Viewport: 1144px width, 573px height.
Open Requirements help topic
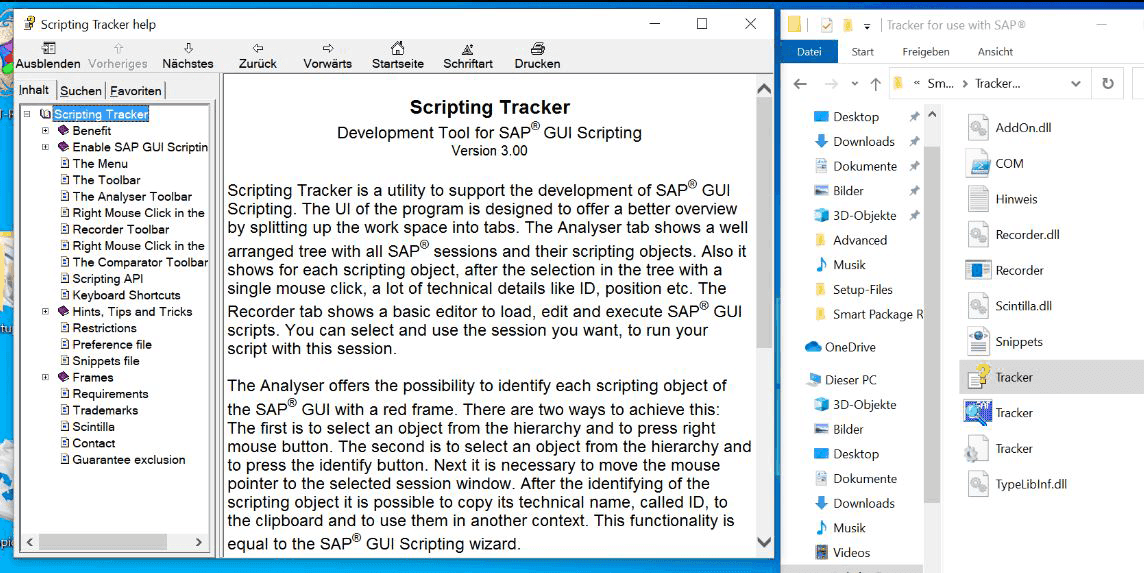110,393
